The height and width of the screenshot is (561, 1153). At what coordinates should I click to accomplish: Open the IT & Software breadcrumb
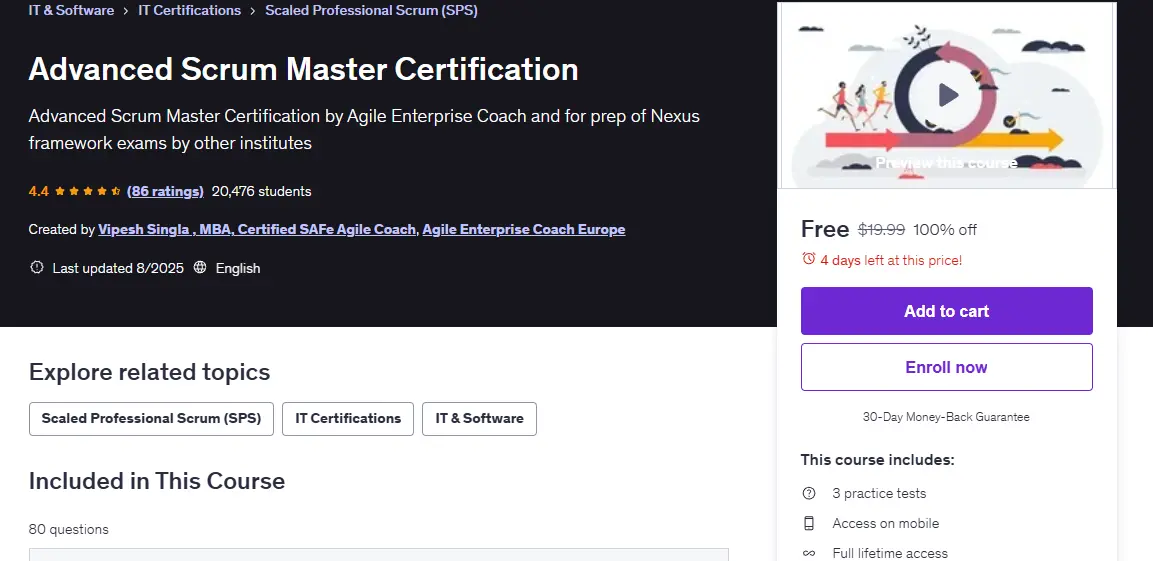[x=71, y=10]
